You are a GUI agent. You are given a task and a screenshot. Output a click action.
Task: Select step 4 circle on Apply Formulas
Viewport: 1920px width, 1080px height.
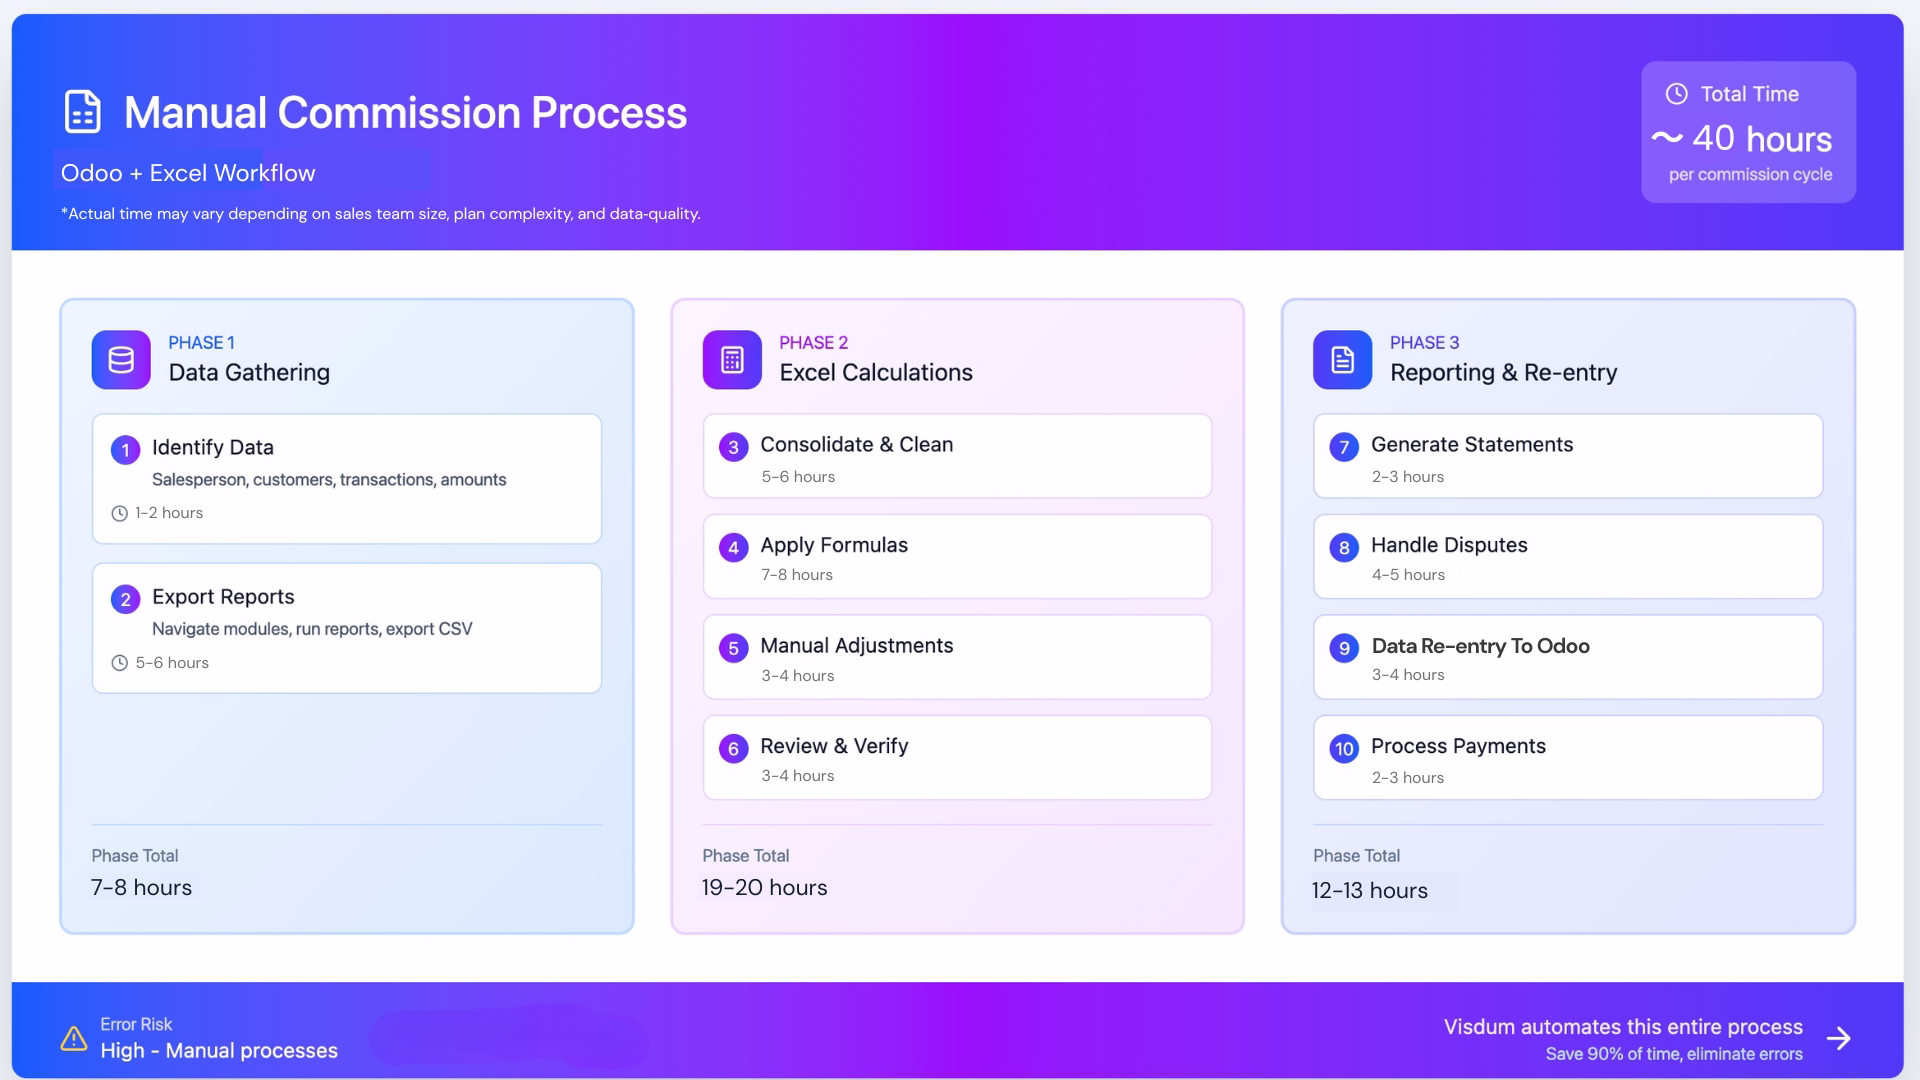pos(735,548)
